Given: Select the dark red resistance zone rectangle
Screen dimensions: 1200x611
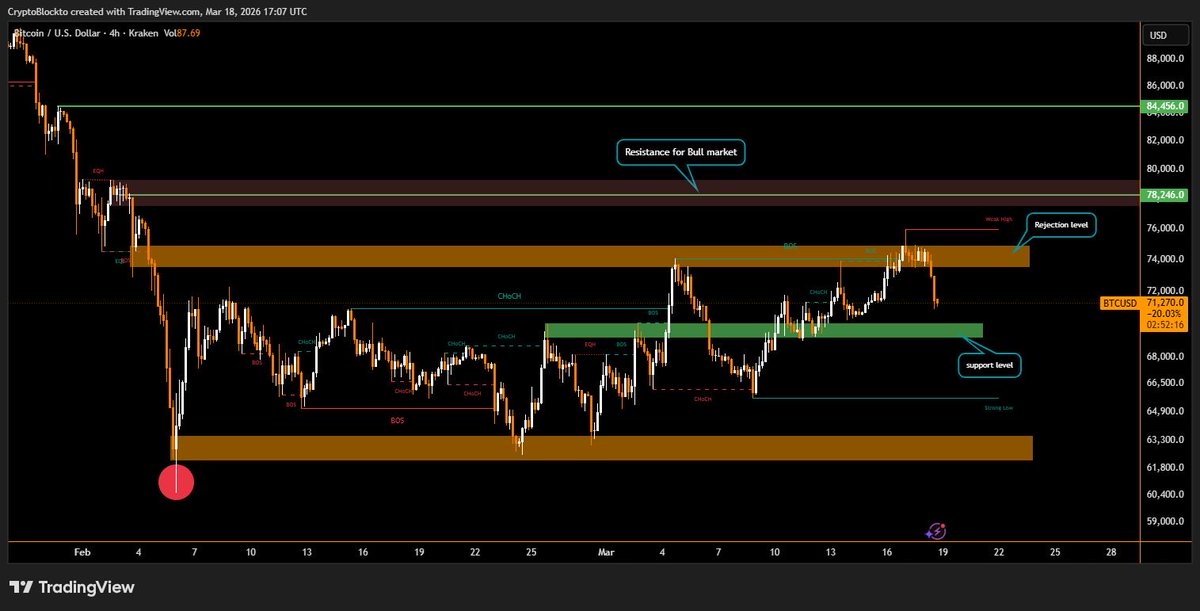Looking at the screenshot, I should tap(623, 193).
